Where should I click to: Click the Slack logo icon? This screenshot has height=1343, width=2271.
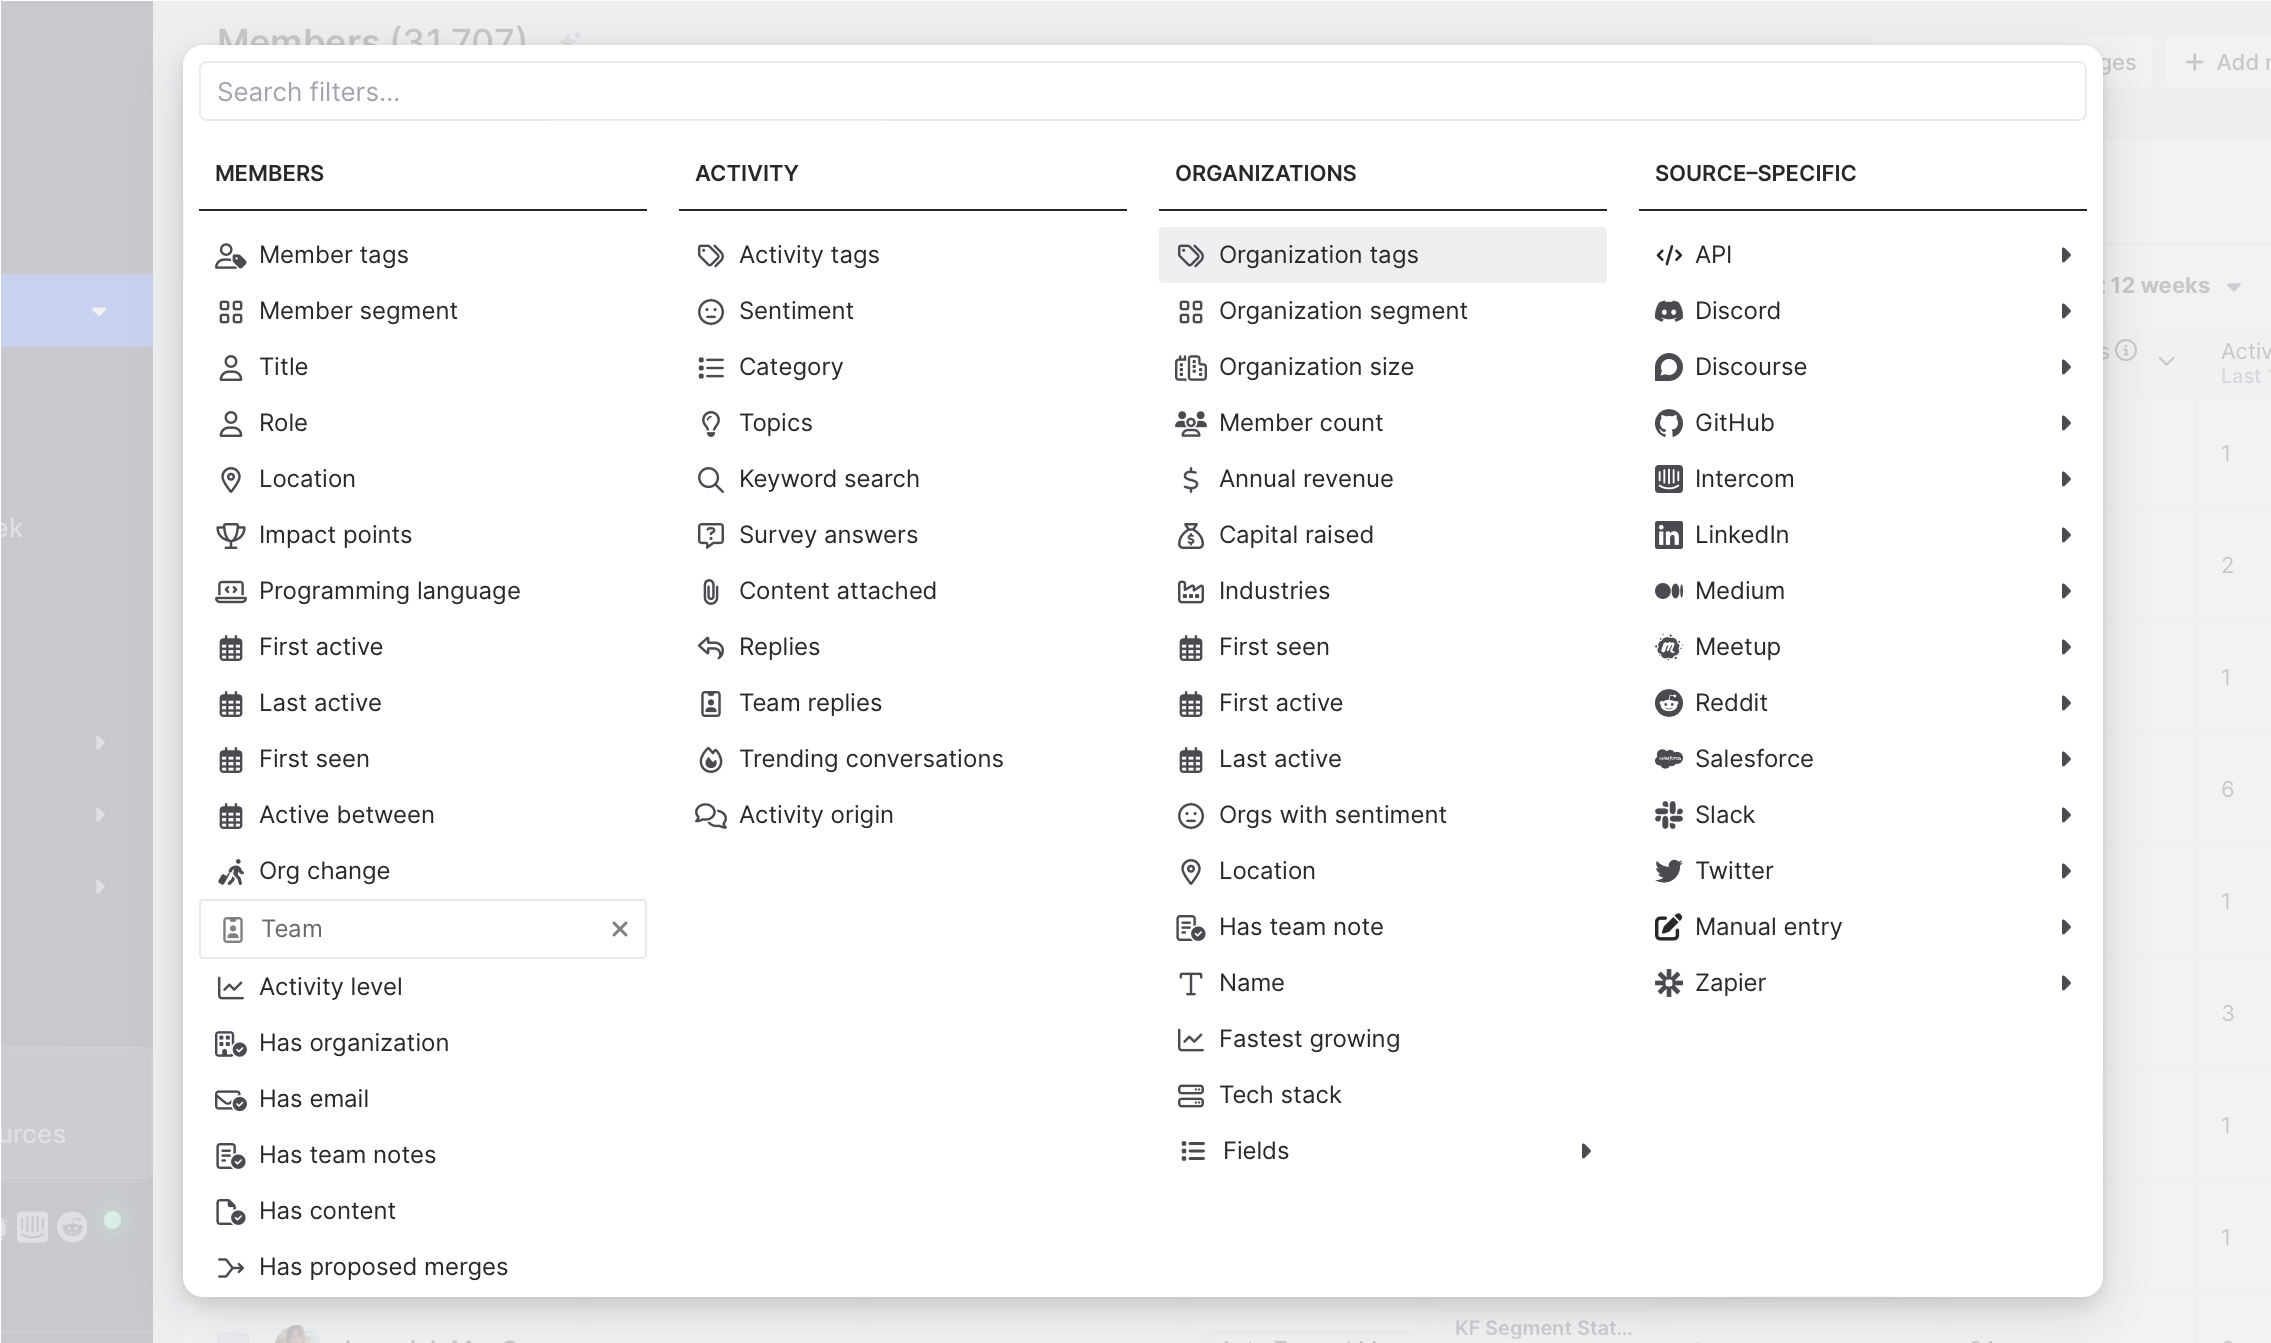point(1668,815)
